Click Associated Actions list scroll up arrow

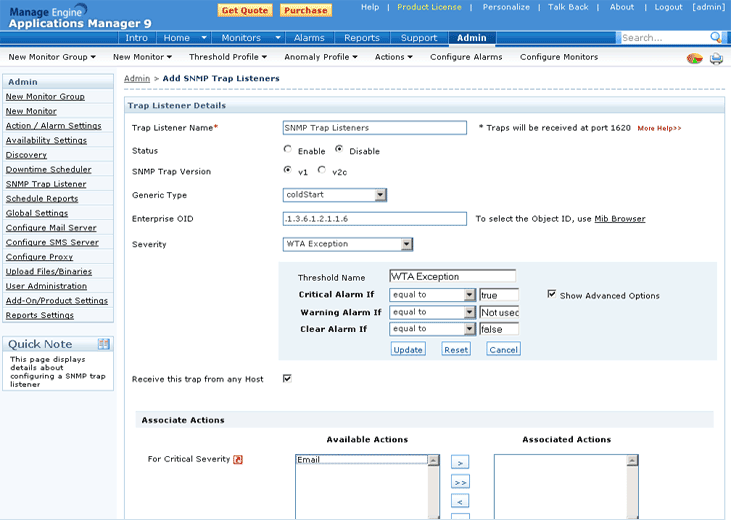click(x=632, y=461)
